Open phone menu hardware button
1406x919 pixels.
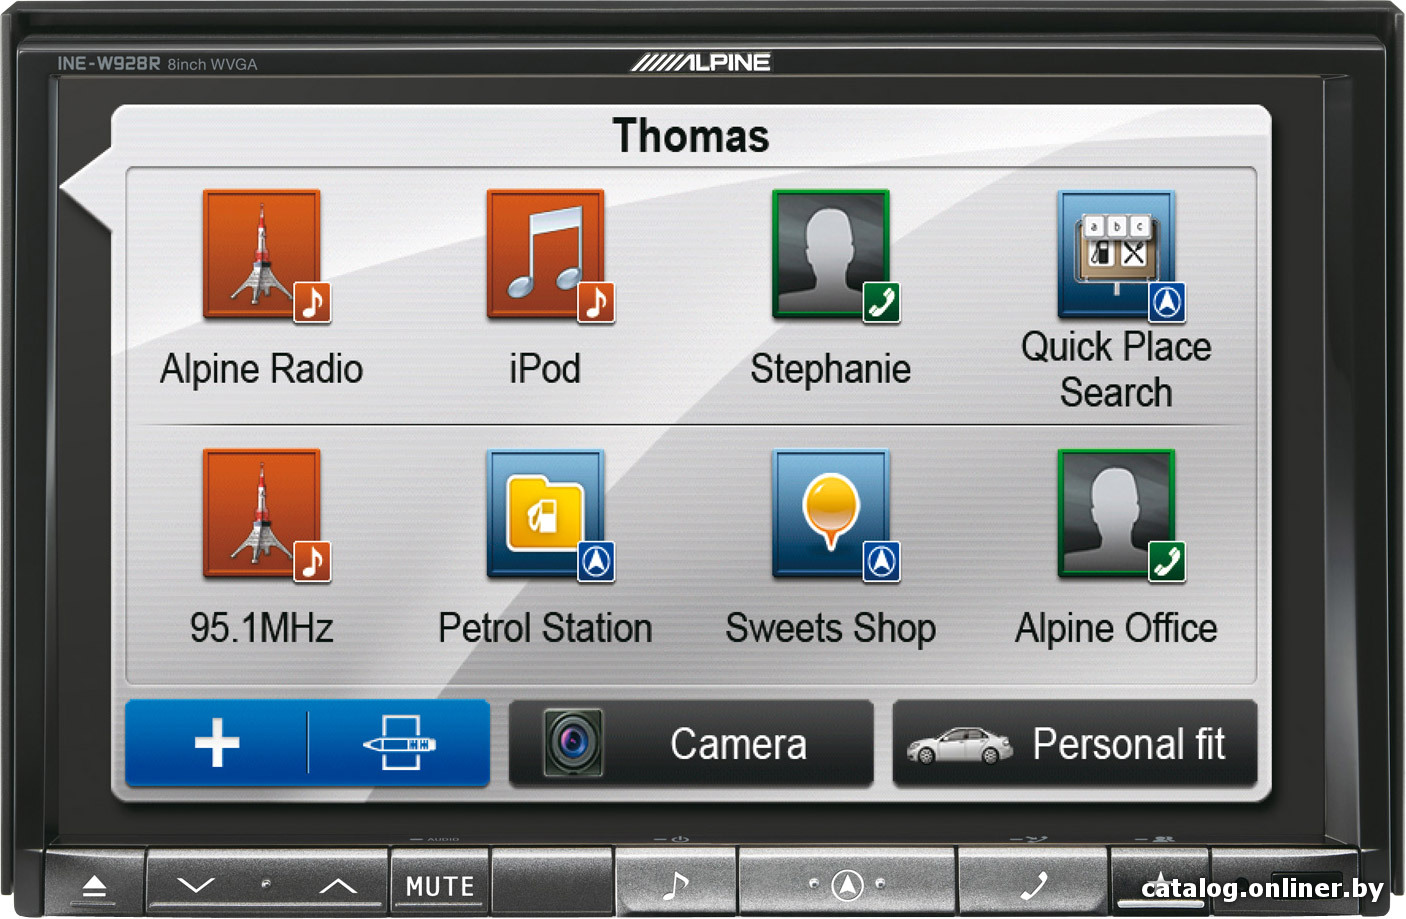[x=1033, y=885]
